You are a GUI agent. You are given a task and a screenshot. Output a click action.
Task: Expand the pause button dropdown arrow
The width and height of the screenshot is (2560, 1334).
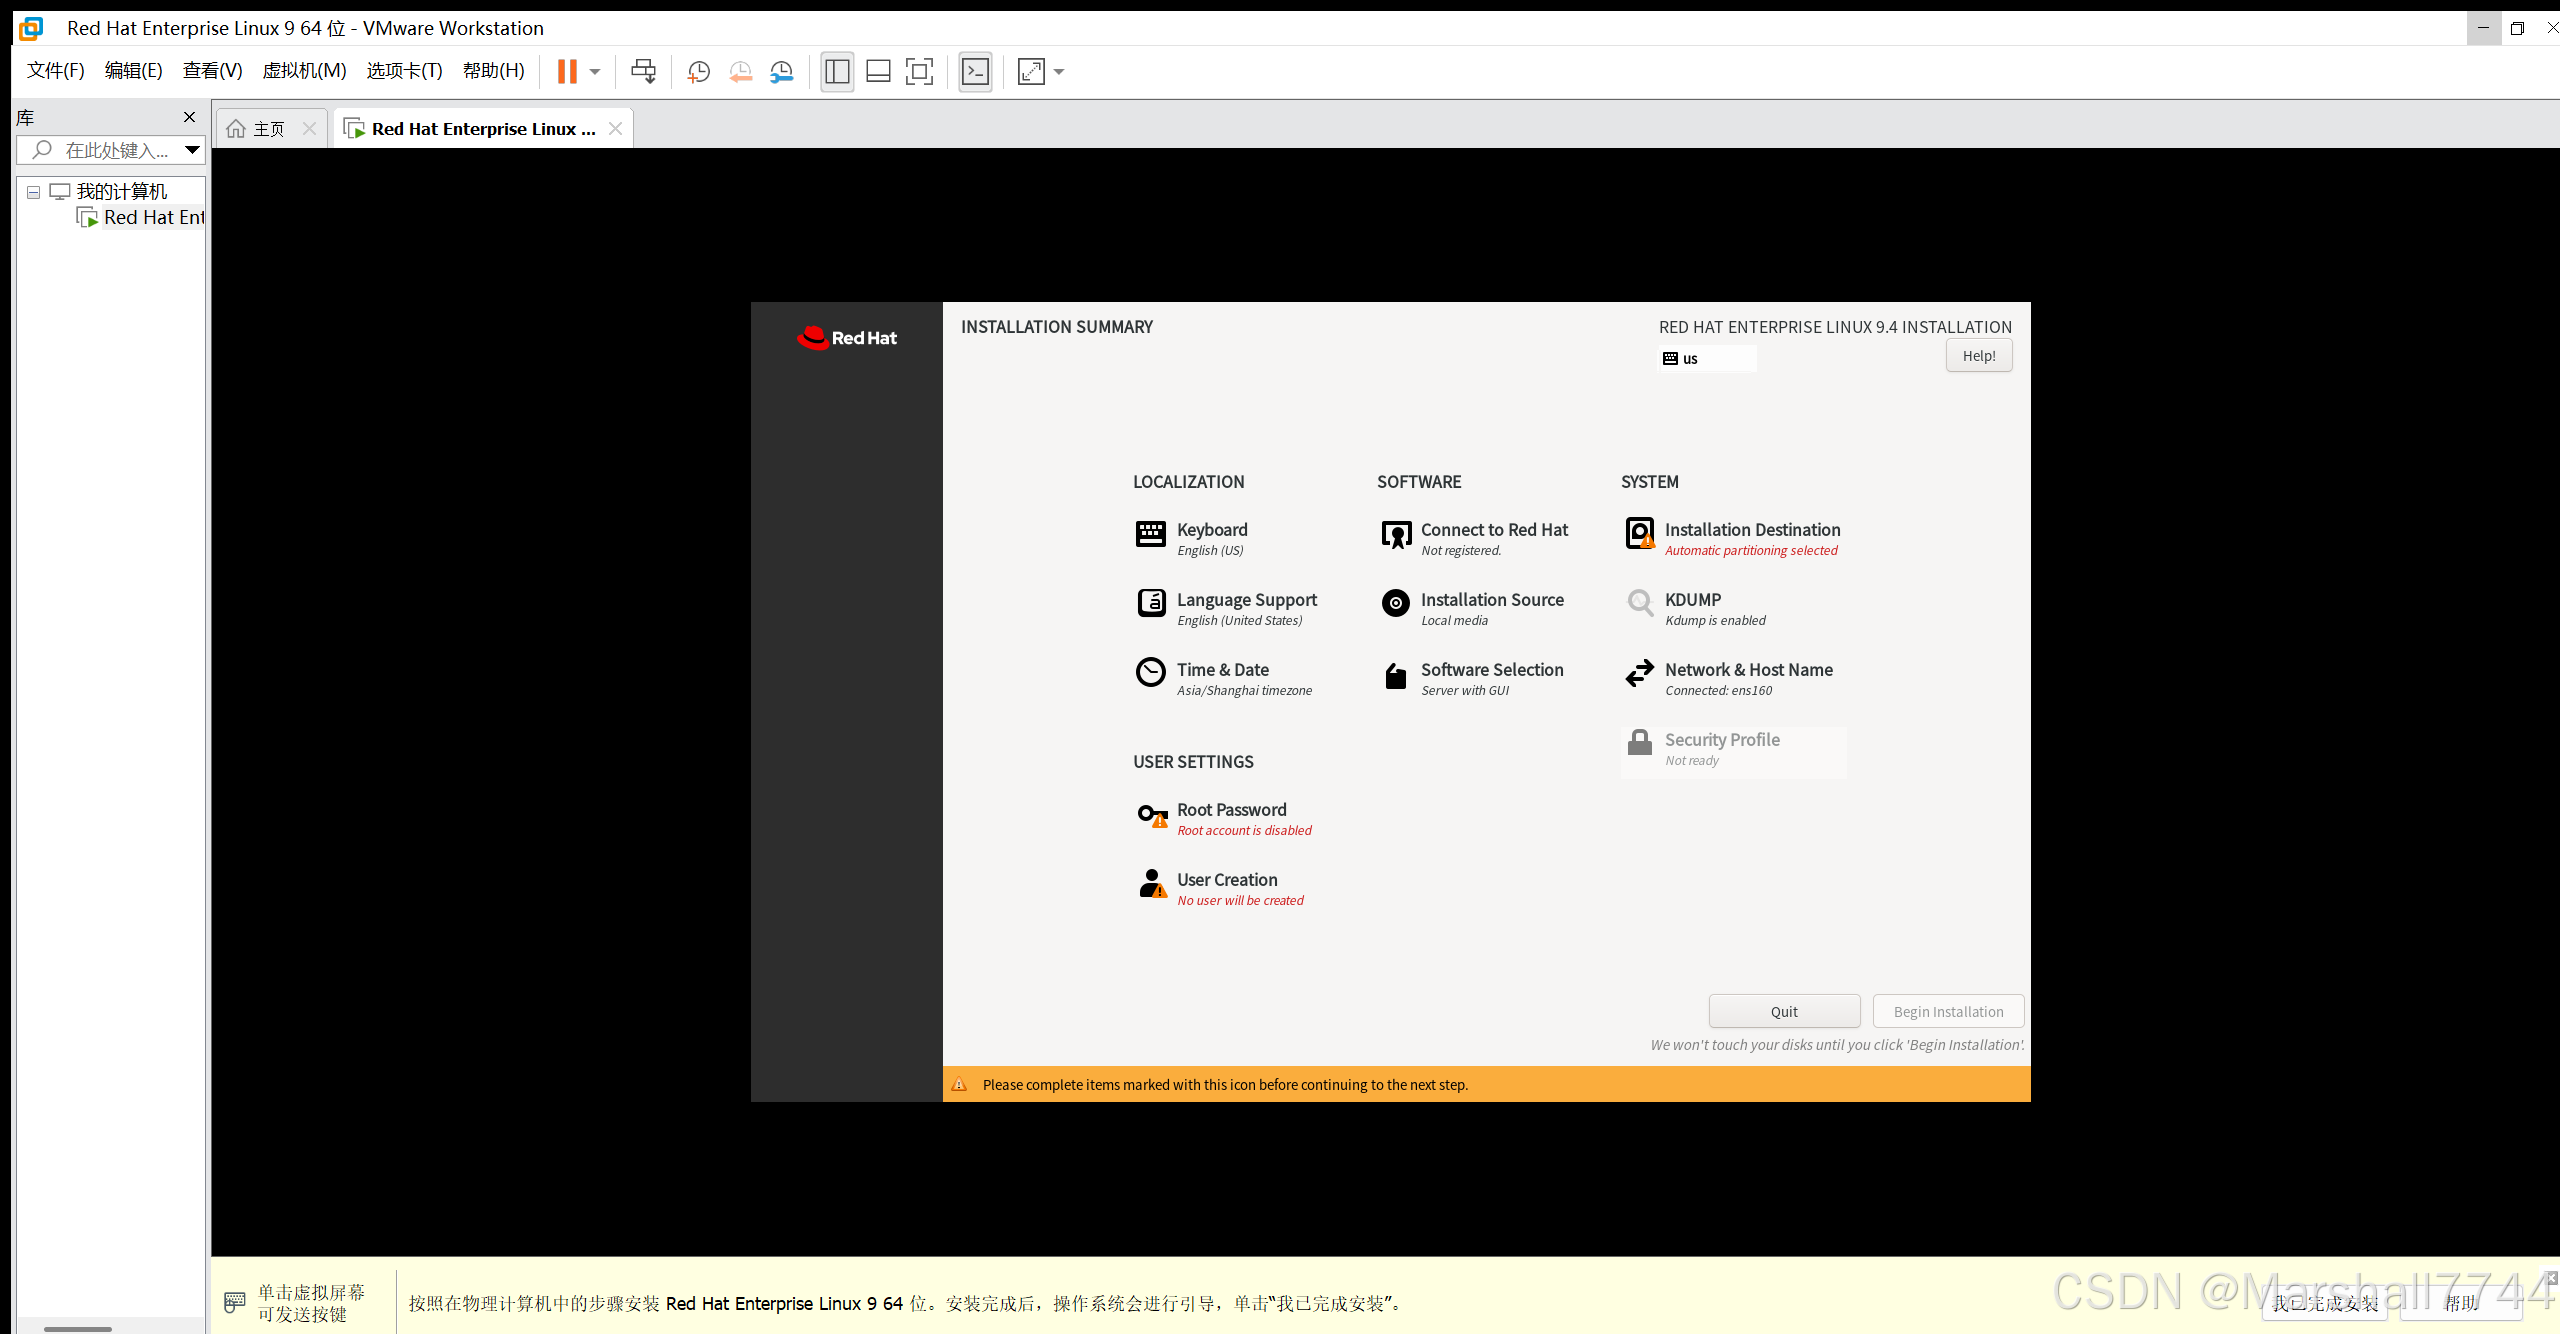coord(595,71)
